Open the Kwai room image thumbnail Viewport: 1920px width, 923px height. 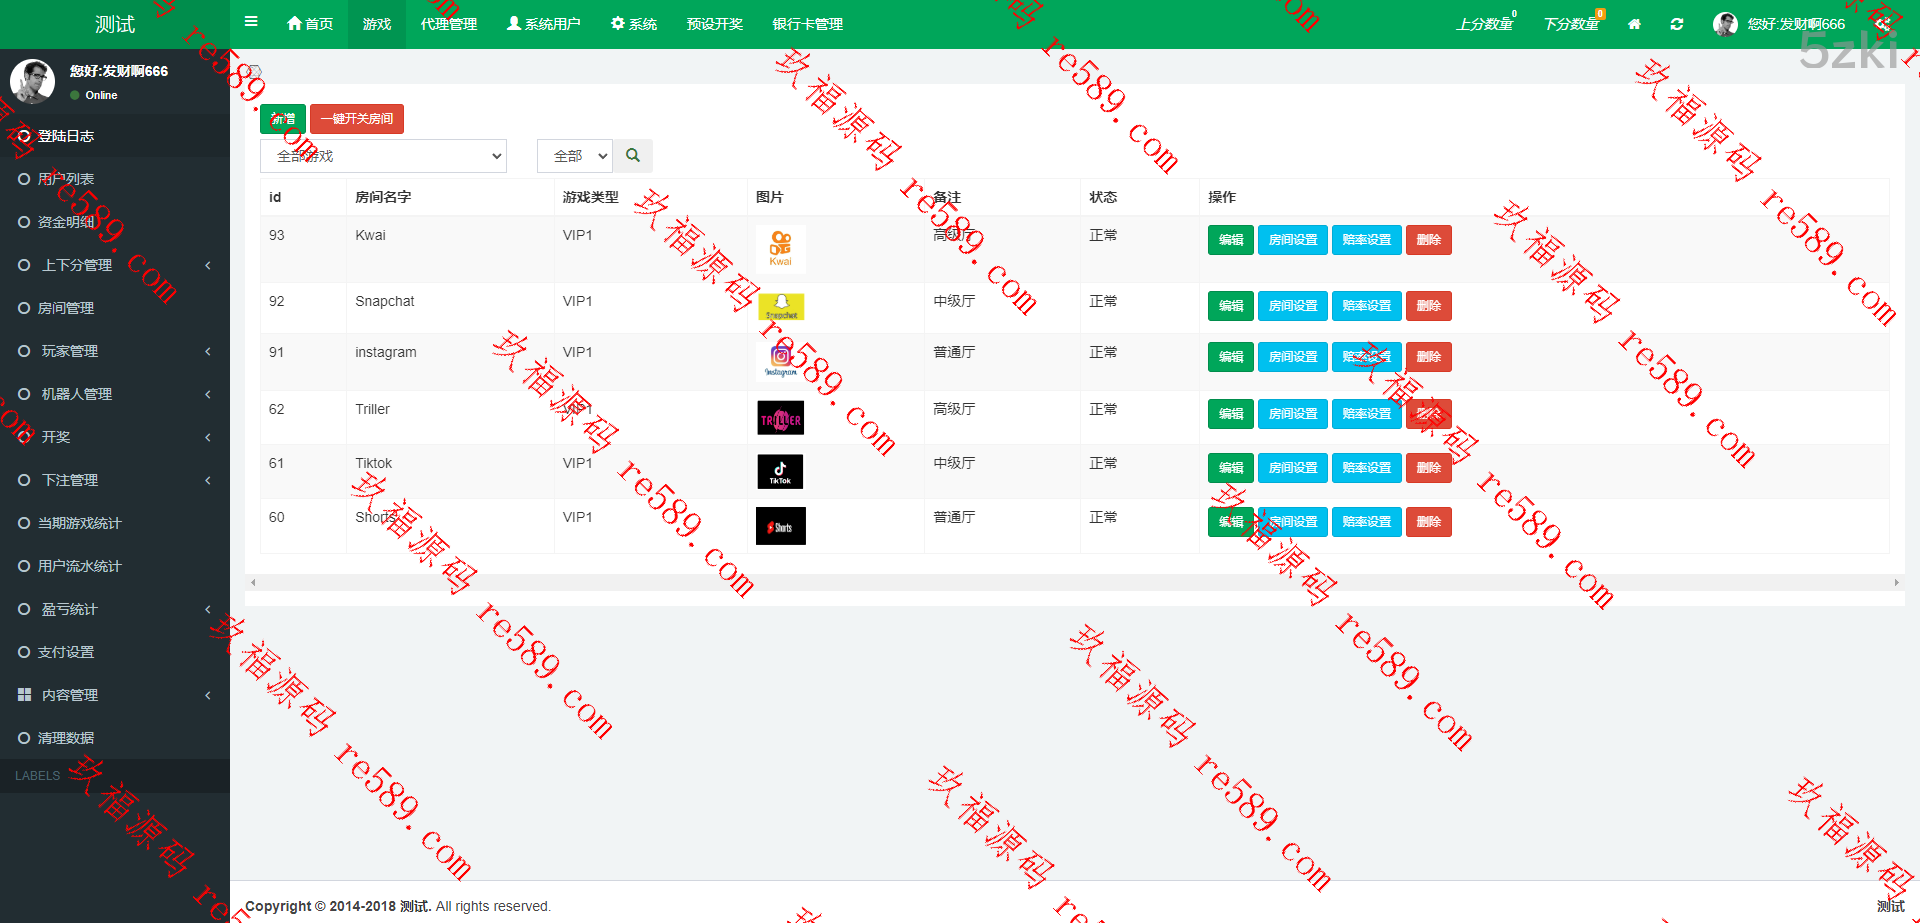tap(780, 248)
